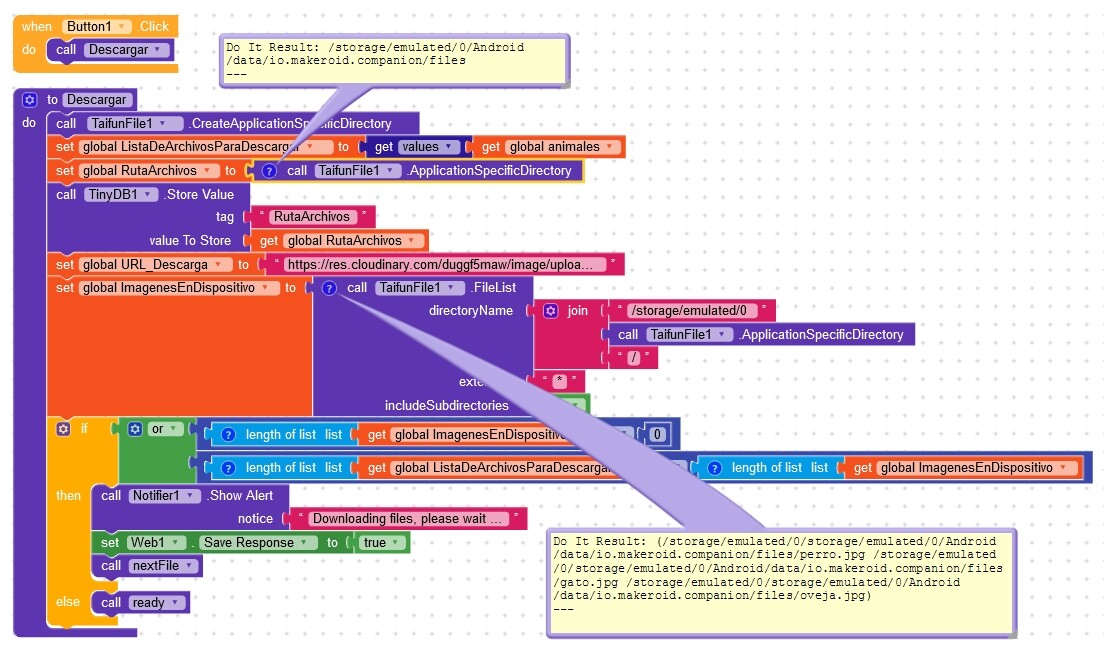Edit the "*" extension text string
Viewport: 1104px width, 650px height.
pos(559,381)
